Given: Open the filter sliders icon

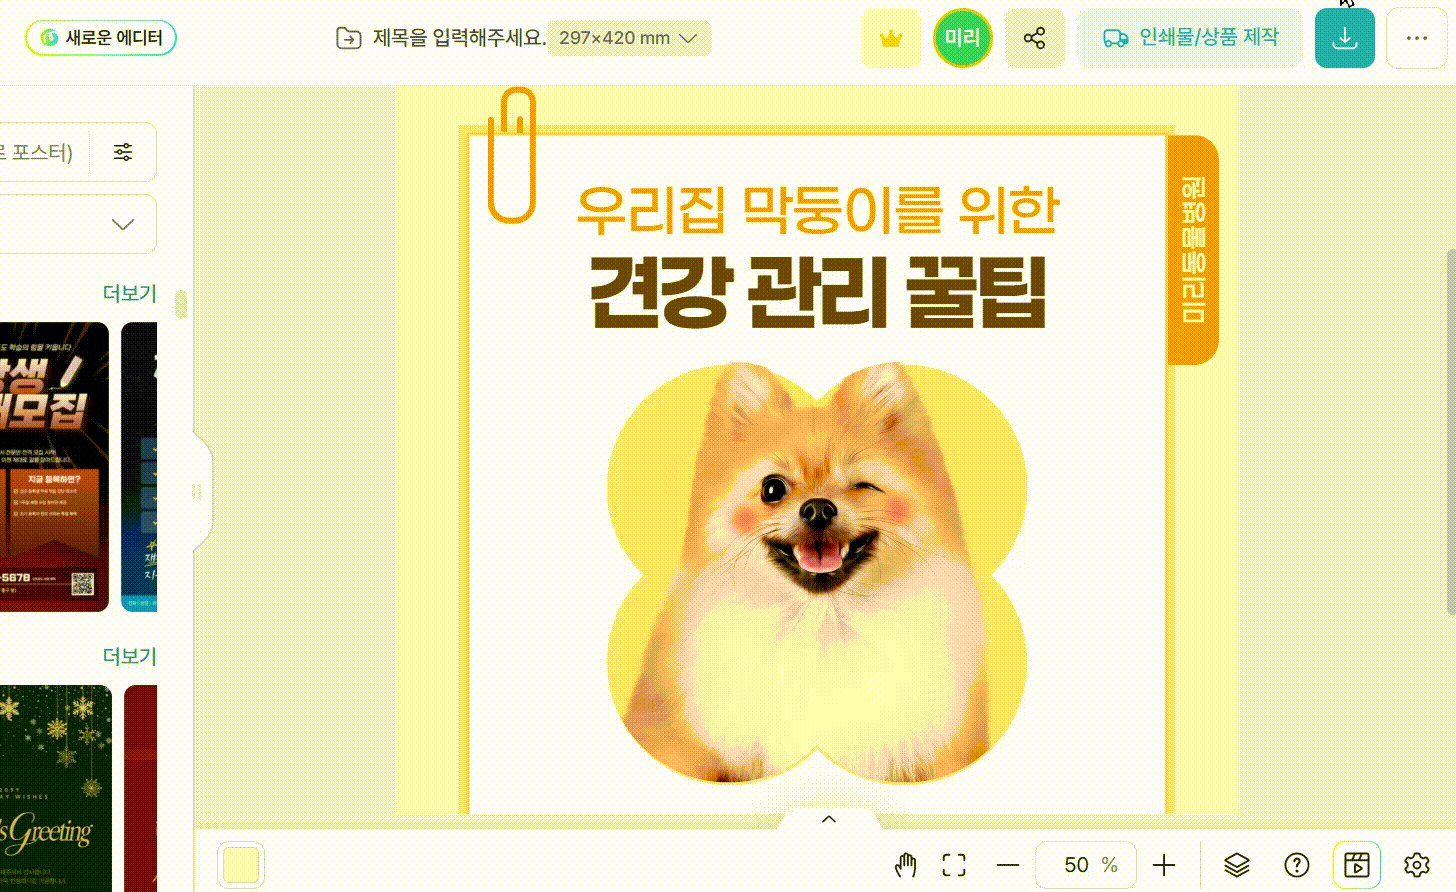Looking at the screenshot, I should 123,152.
